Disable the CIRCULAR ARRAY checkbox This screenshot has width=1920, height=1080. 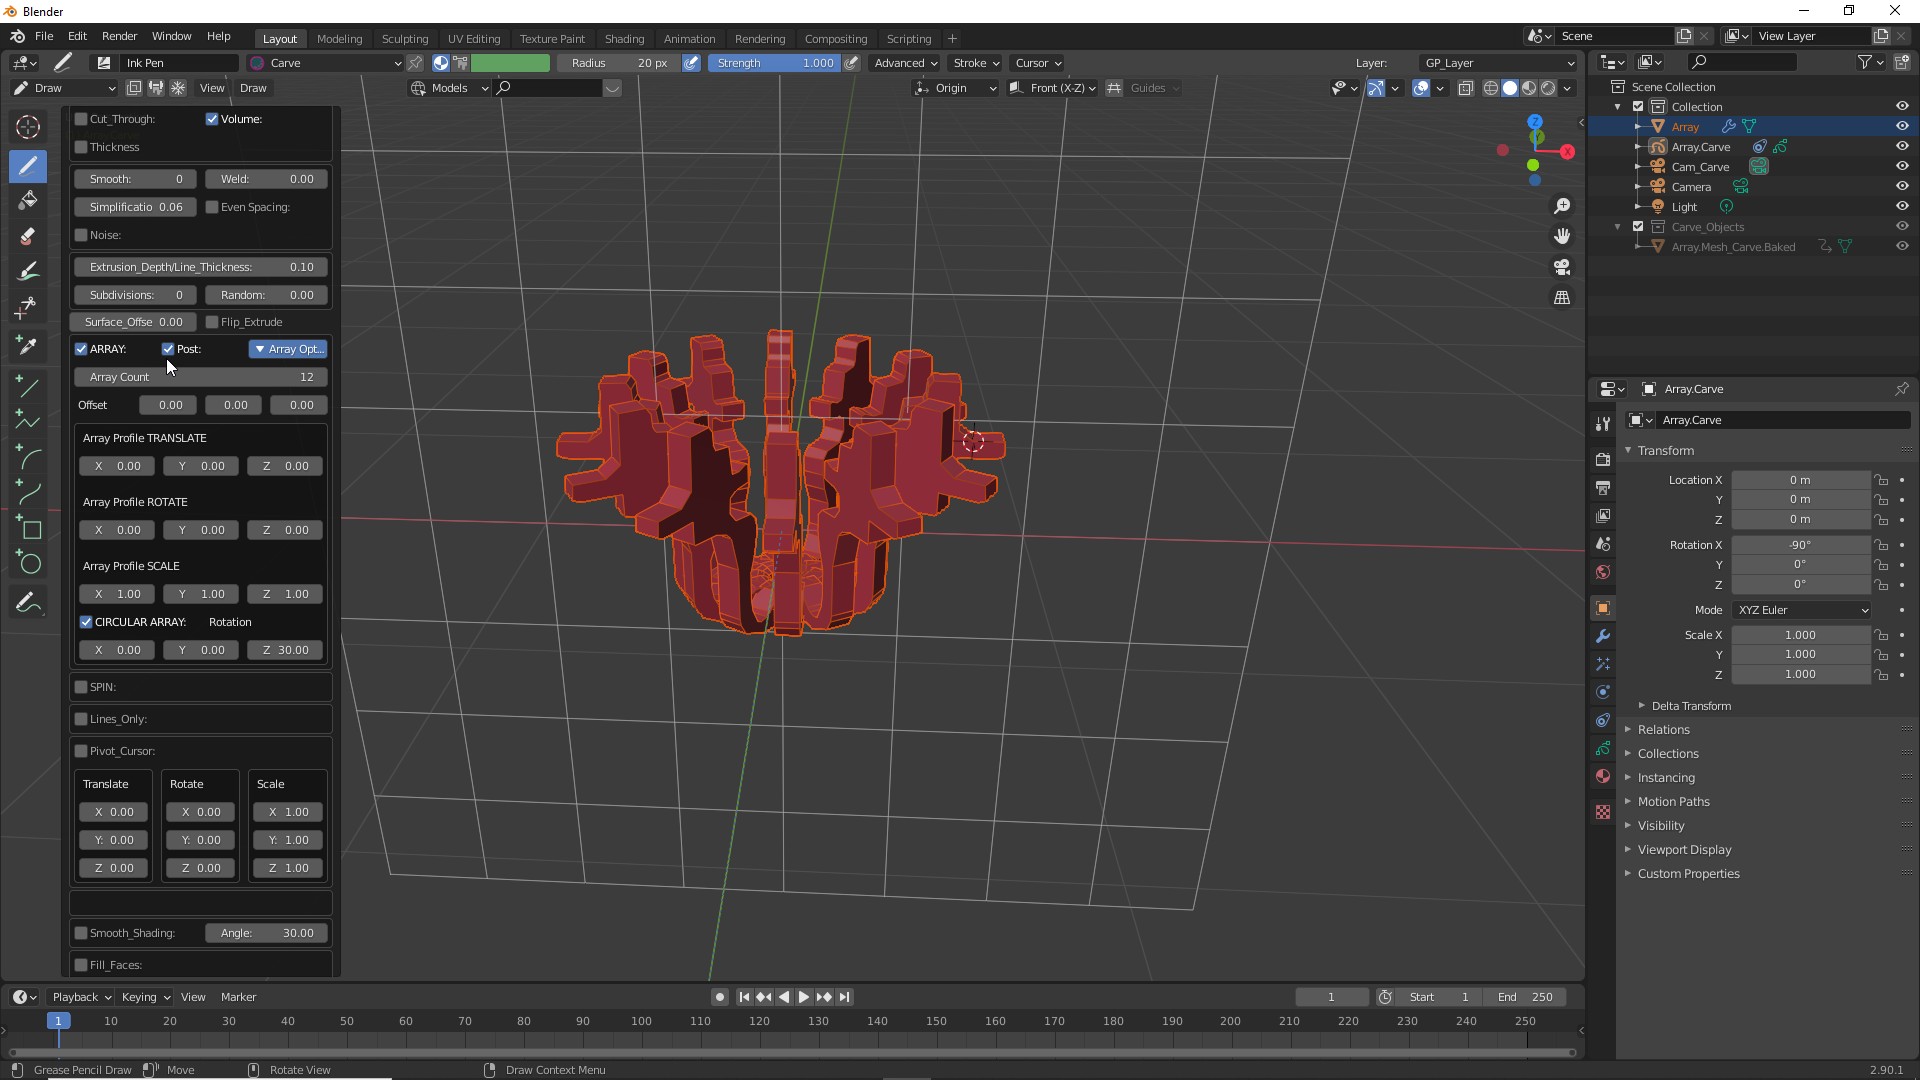pyautogui.click(x=87, y=622)
